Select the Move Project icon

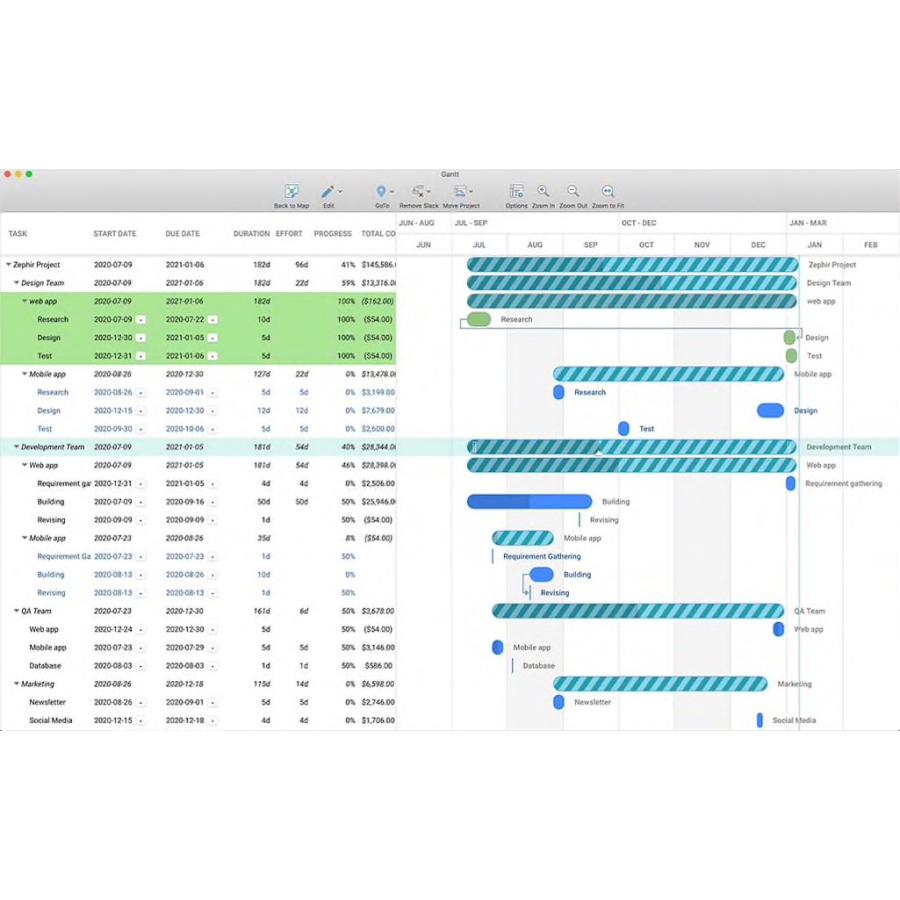(459, 190)
